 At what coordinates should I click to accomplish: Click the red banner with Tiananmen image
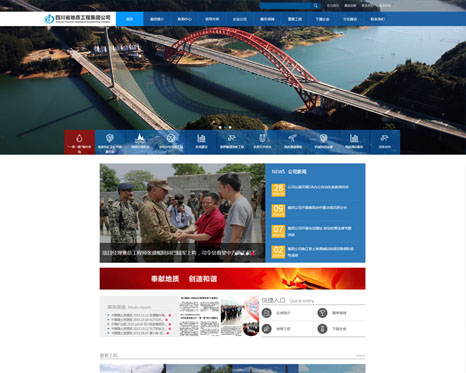pos(232,279)
